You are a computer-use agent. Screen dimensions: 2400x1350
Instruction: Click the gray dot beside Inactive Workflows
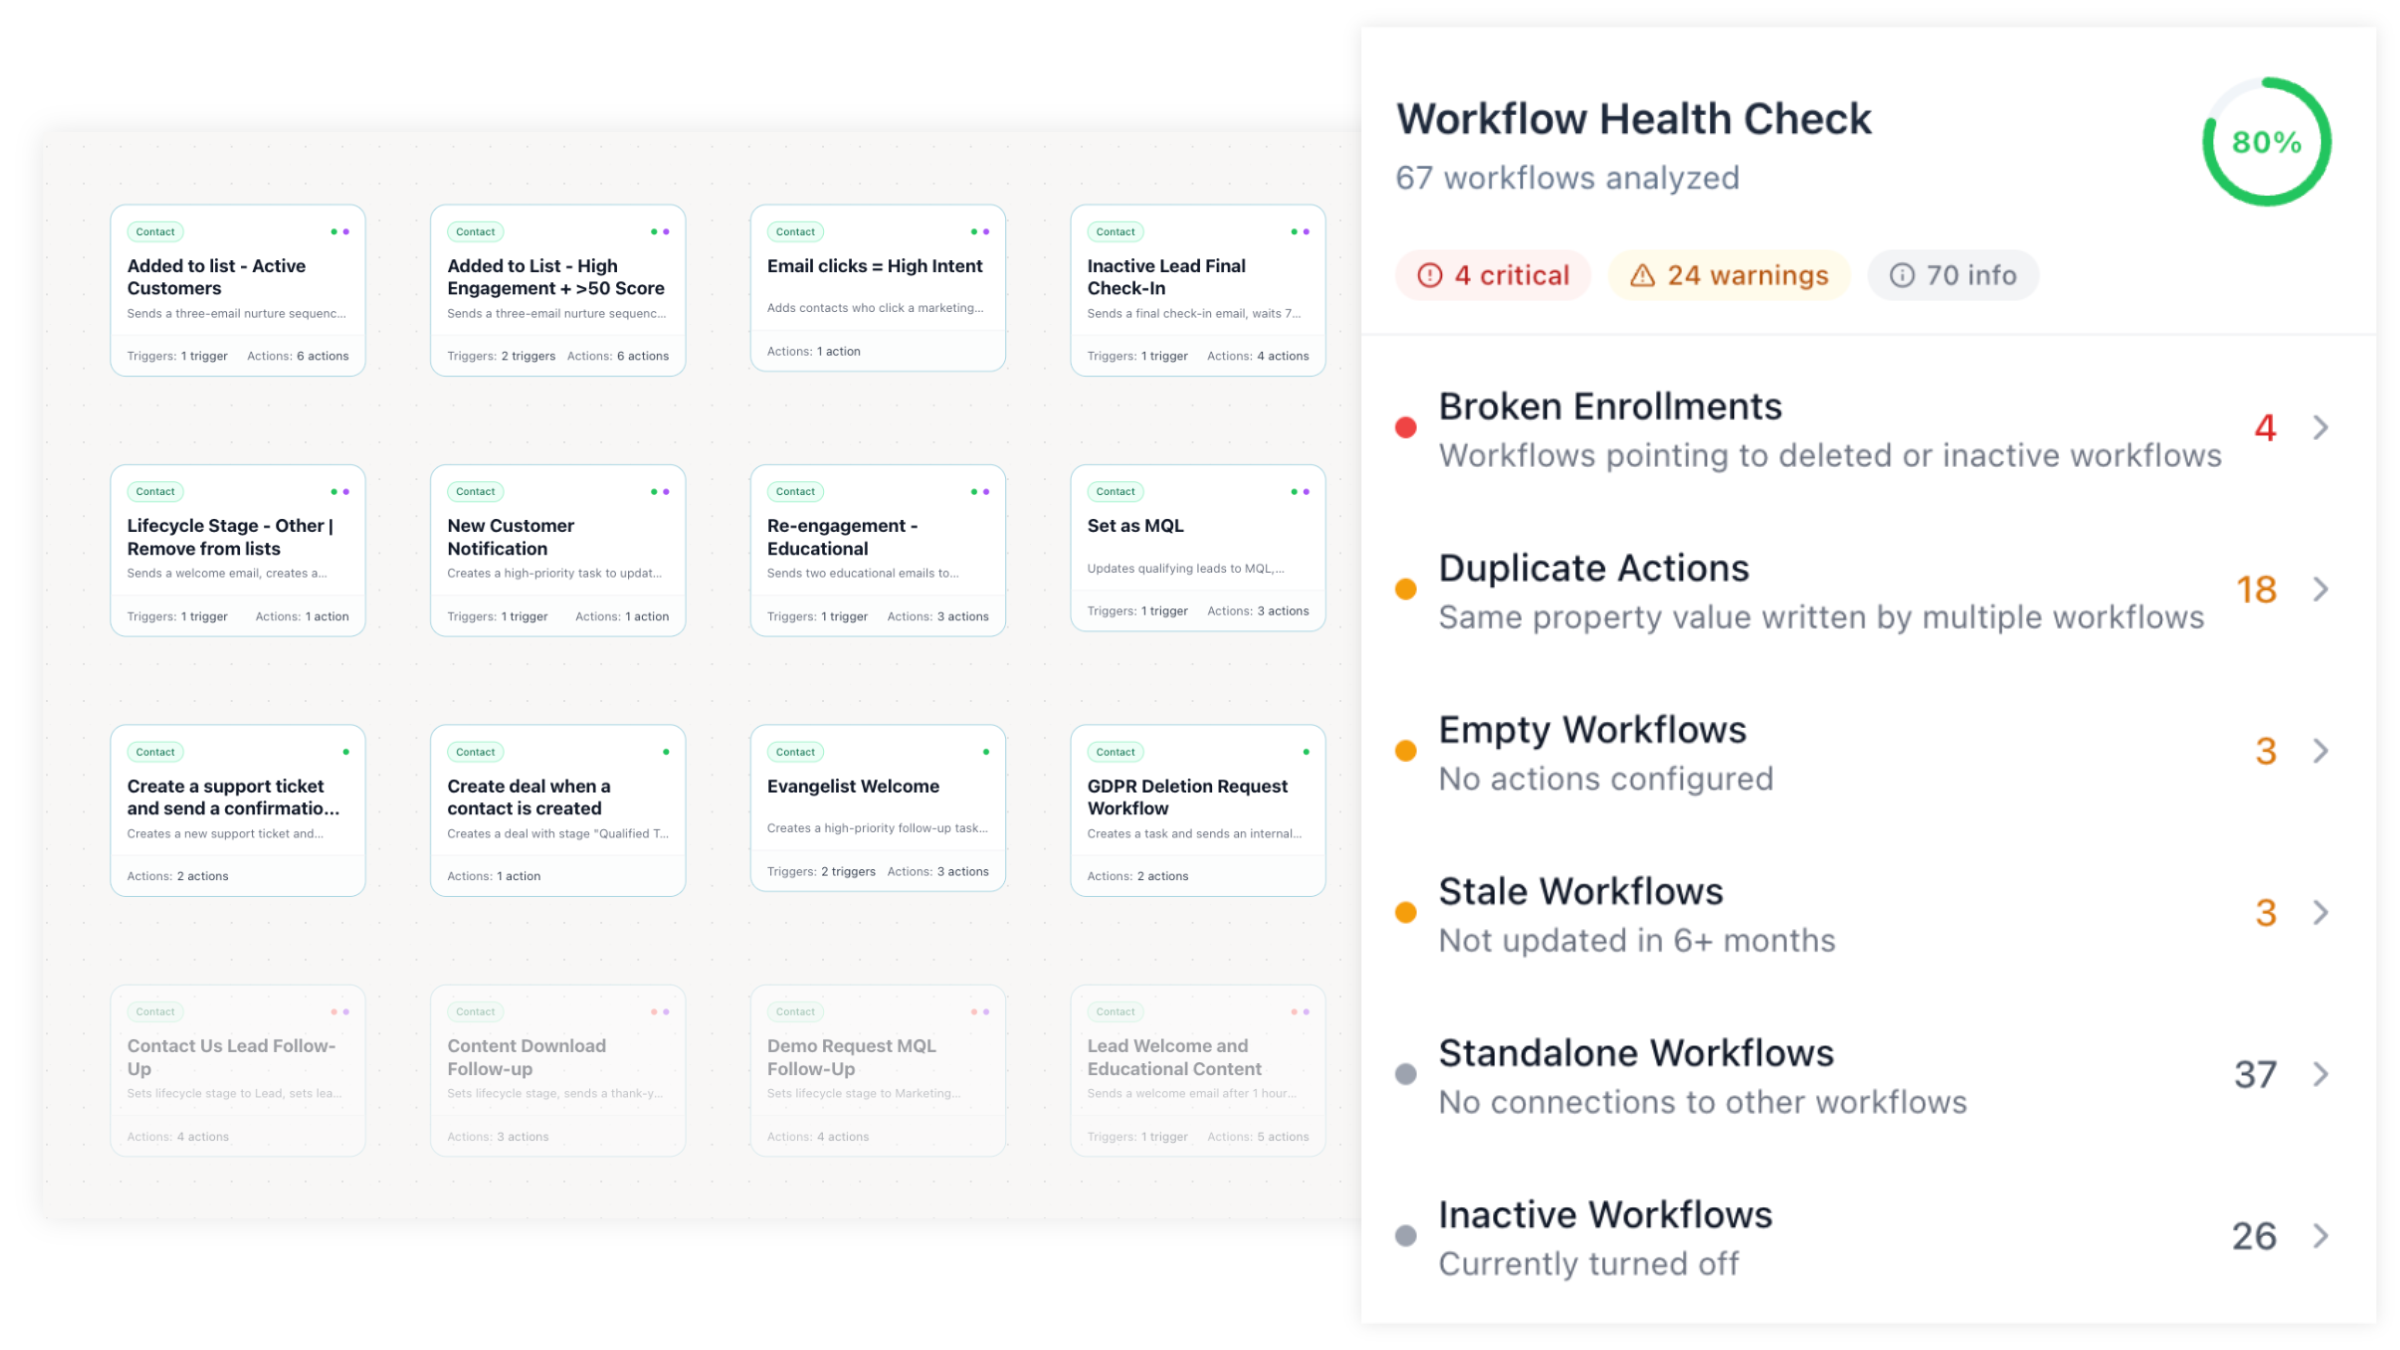pos(1406,1236)
